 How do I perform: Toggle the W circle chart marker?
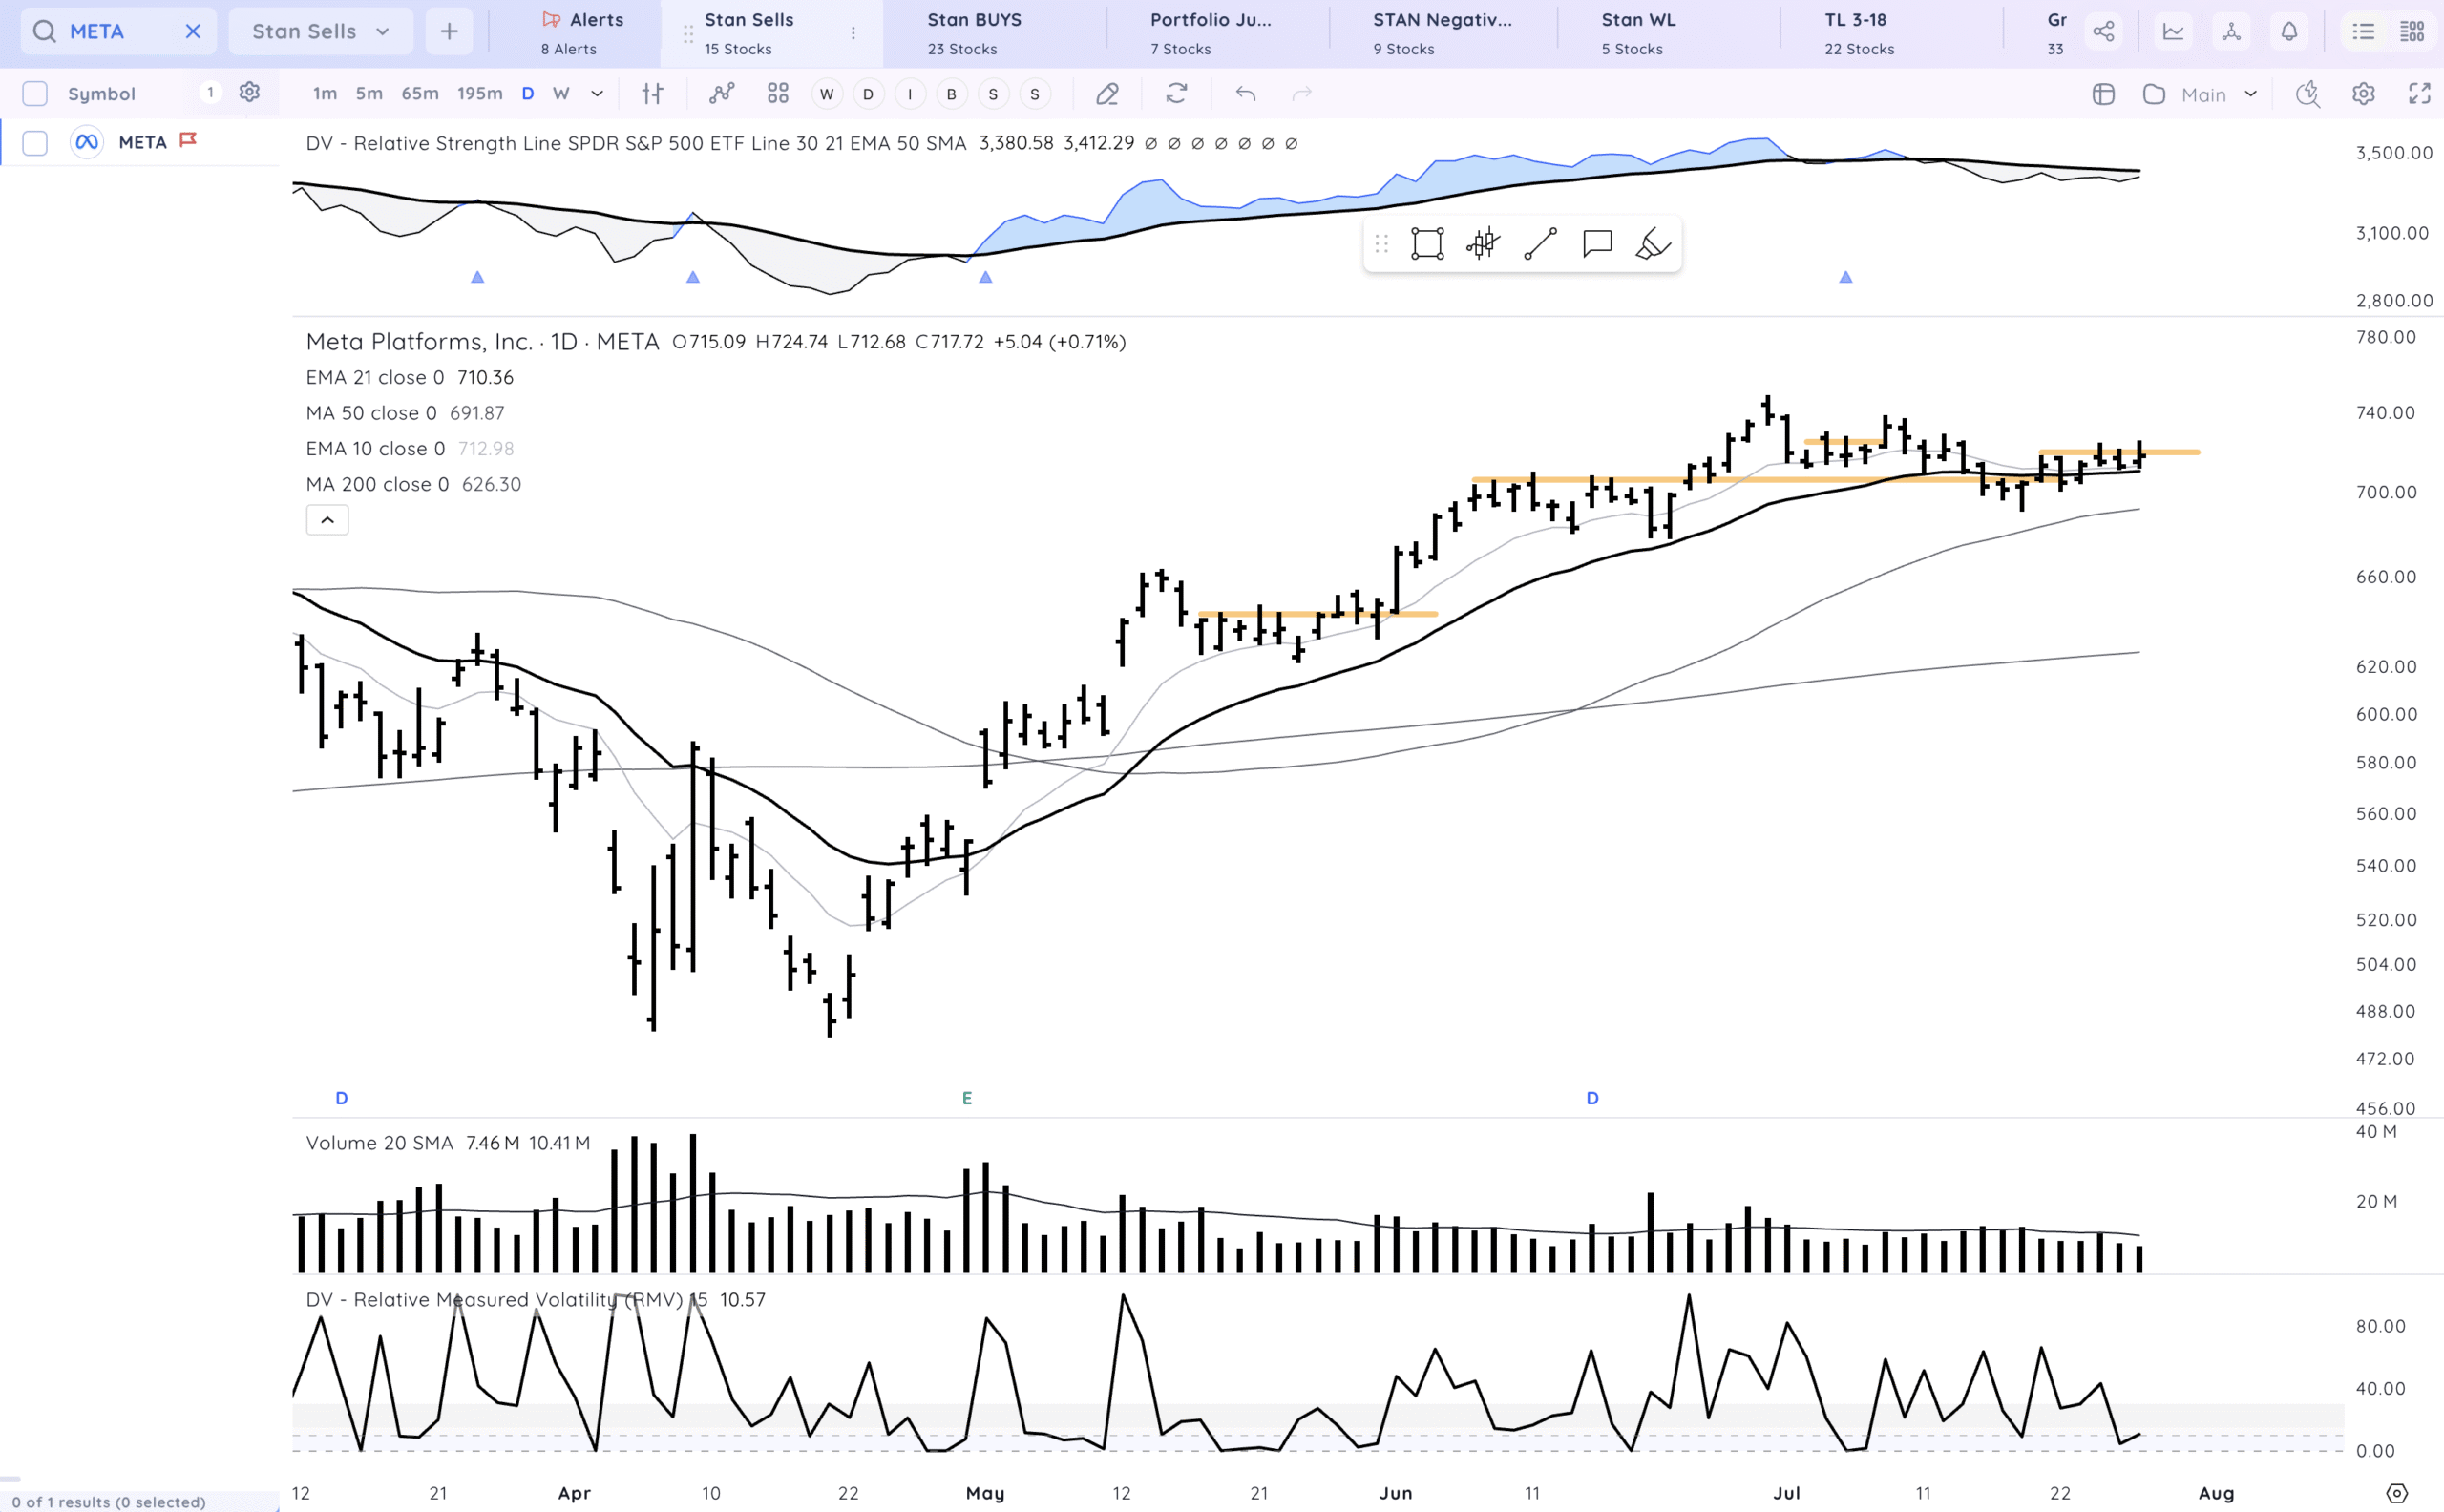(x=826, y=94)
